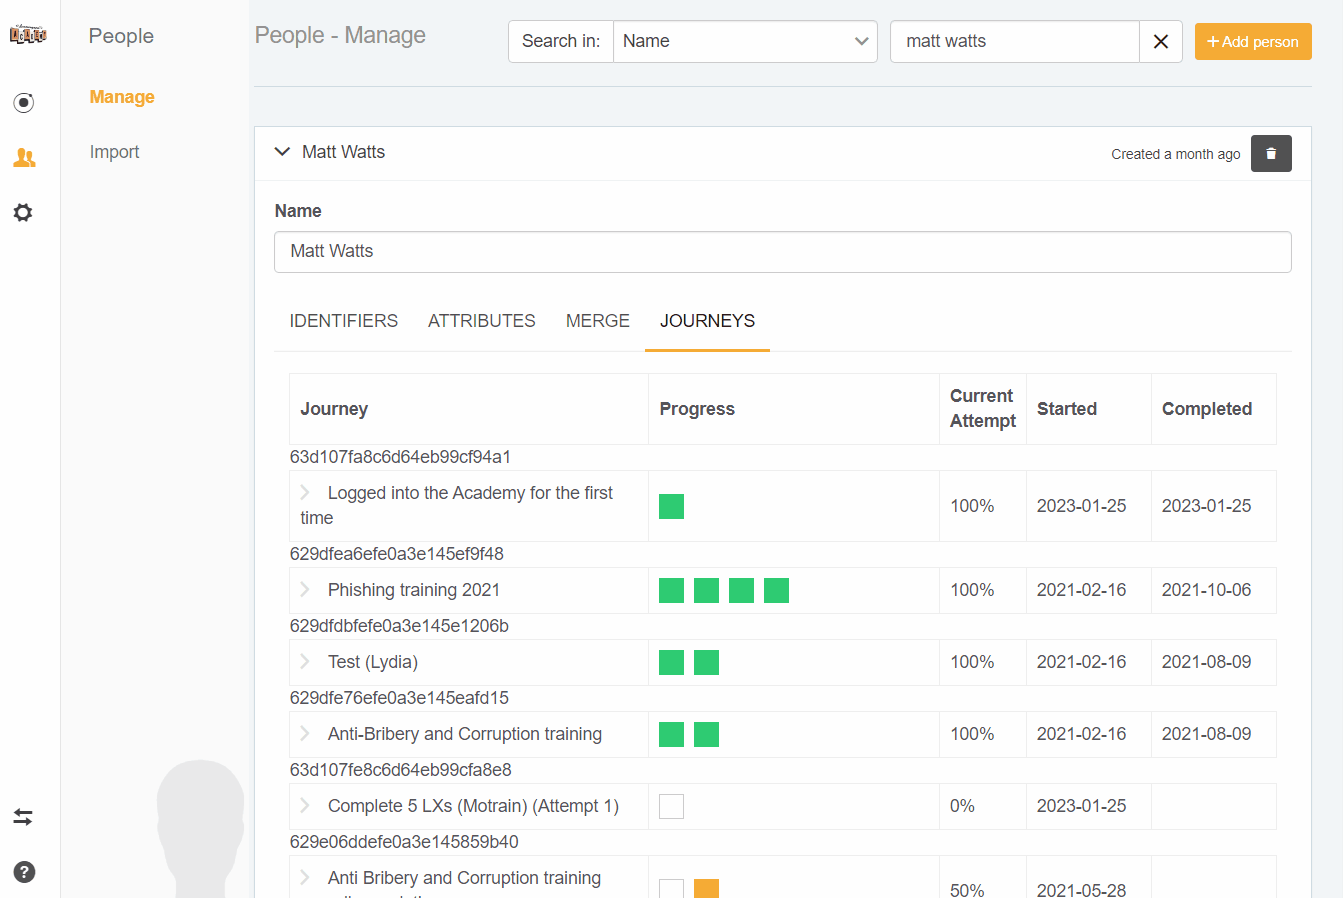Open the People sidebar icon
The image size is (1343, 898).
(x=24, y=158)
